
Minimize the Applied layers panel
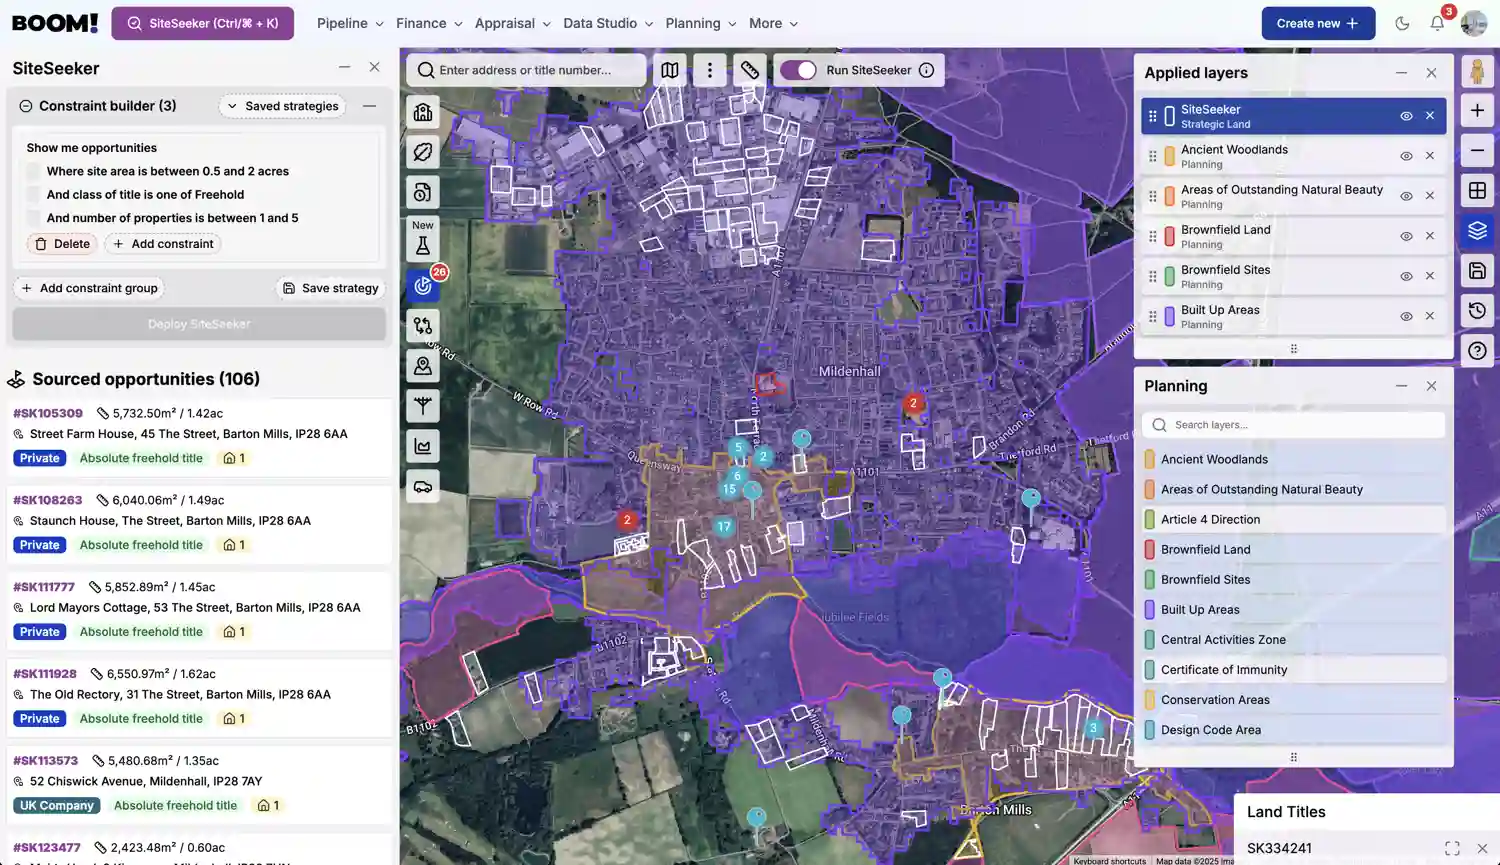1401,73
